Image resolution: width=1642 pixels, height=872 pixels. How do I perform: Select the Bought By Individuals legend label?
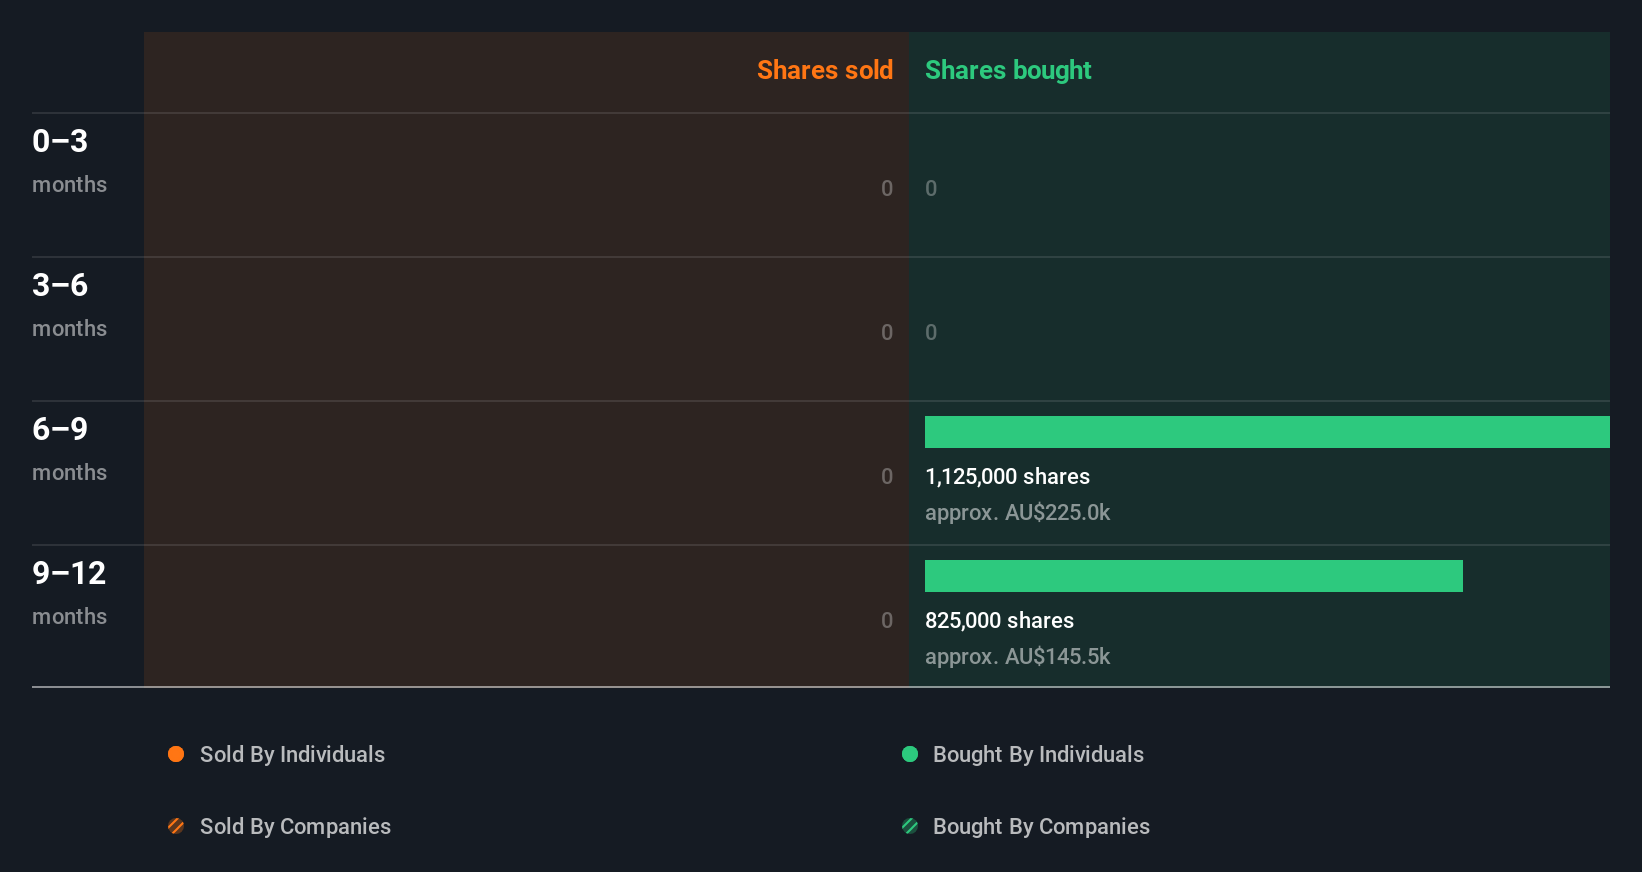[1038, 754]
